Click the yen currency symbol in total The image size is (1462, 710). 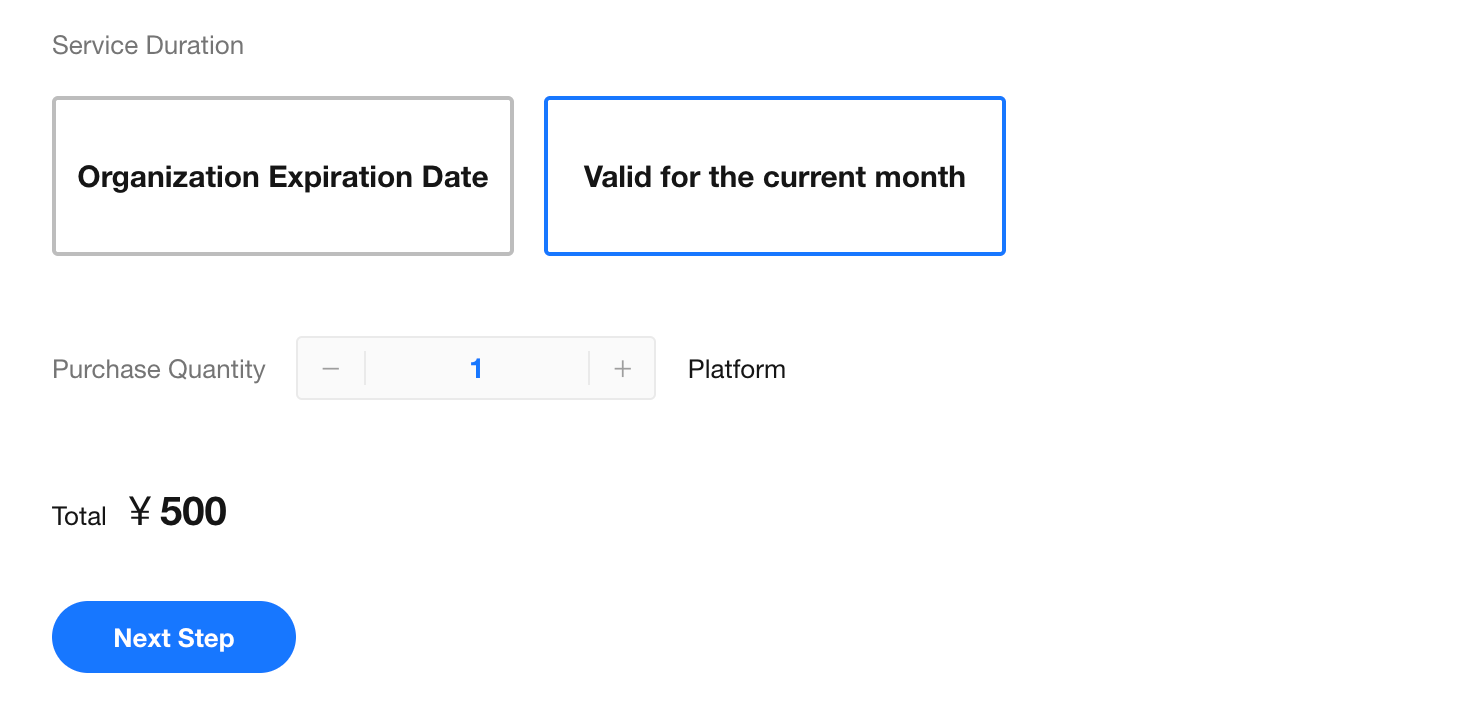(x=140, y=514)
